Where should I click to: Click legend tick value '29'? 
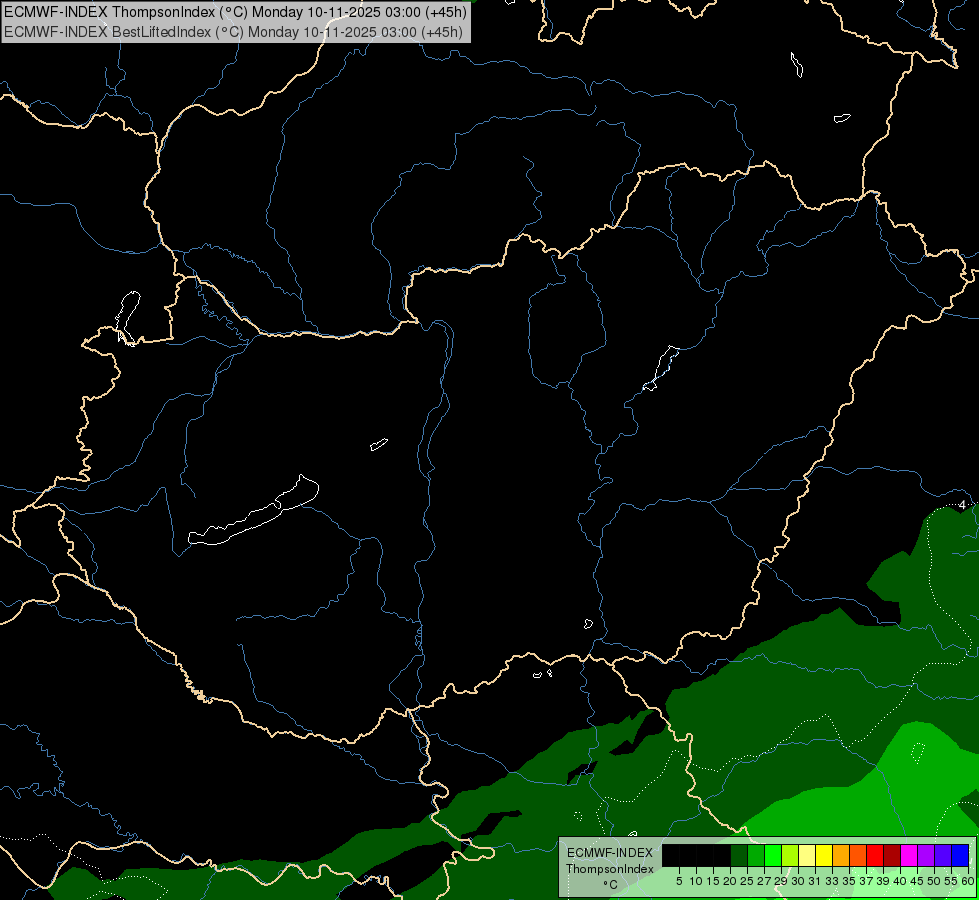pyautogui.click(x=781, y=881)
